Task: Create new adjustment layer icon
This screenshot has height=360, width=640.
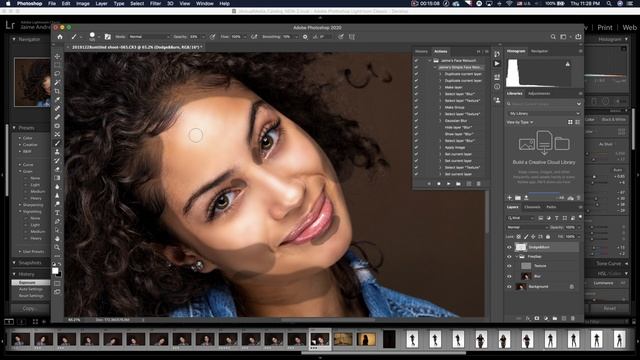Action: click(546, 318)
